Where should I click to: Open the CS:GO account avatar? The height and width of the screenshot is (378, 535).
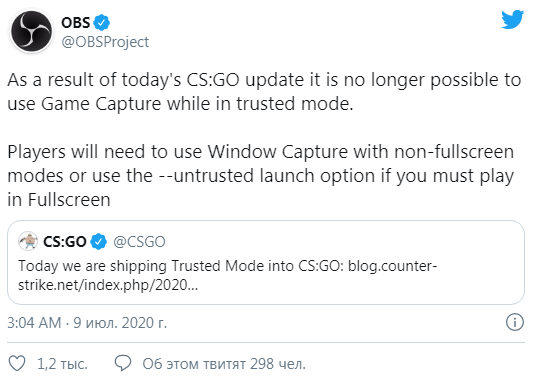click(x=28, y=241)
